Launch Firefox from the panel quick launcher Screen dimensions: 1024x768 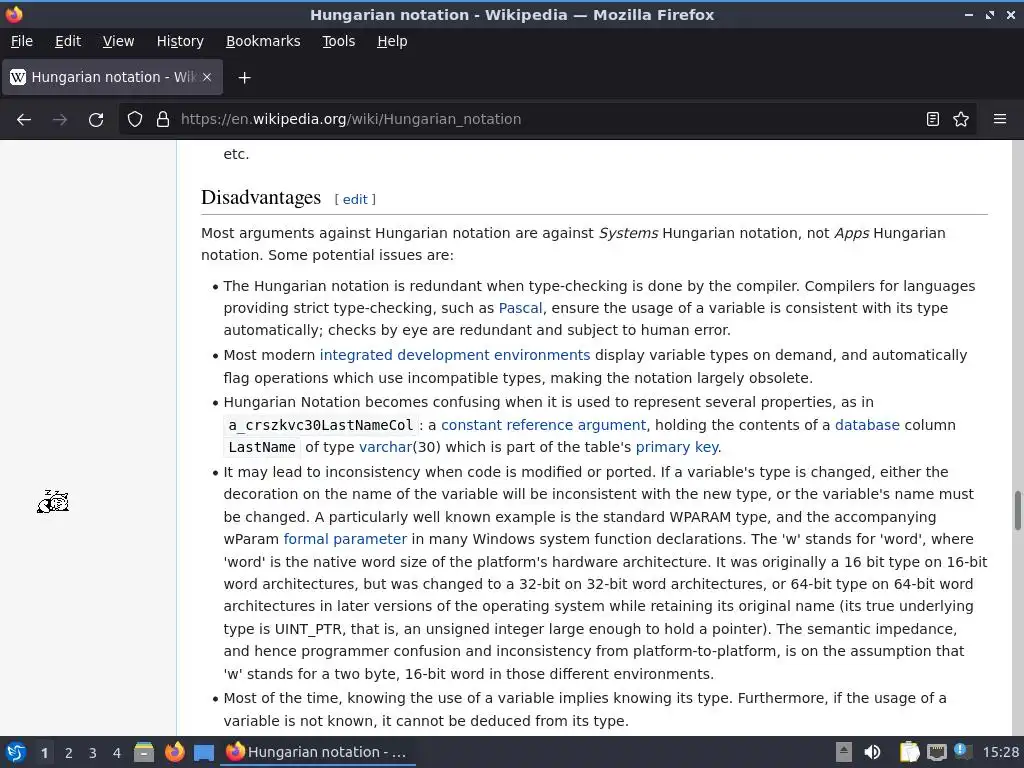[x=174, y=752]
